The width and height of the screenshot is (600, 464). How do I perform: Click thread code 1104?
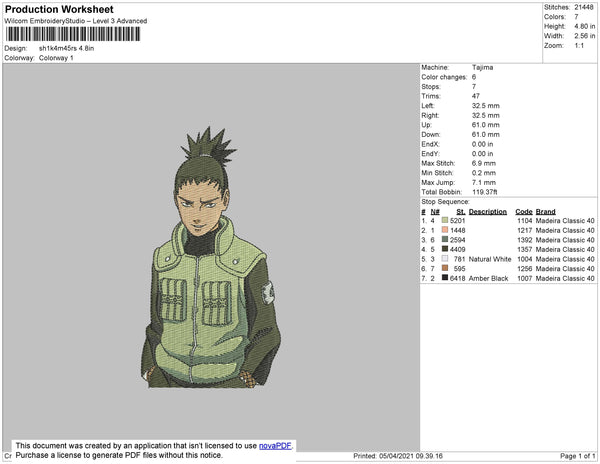coord(525,221)
